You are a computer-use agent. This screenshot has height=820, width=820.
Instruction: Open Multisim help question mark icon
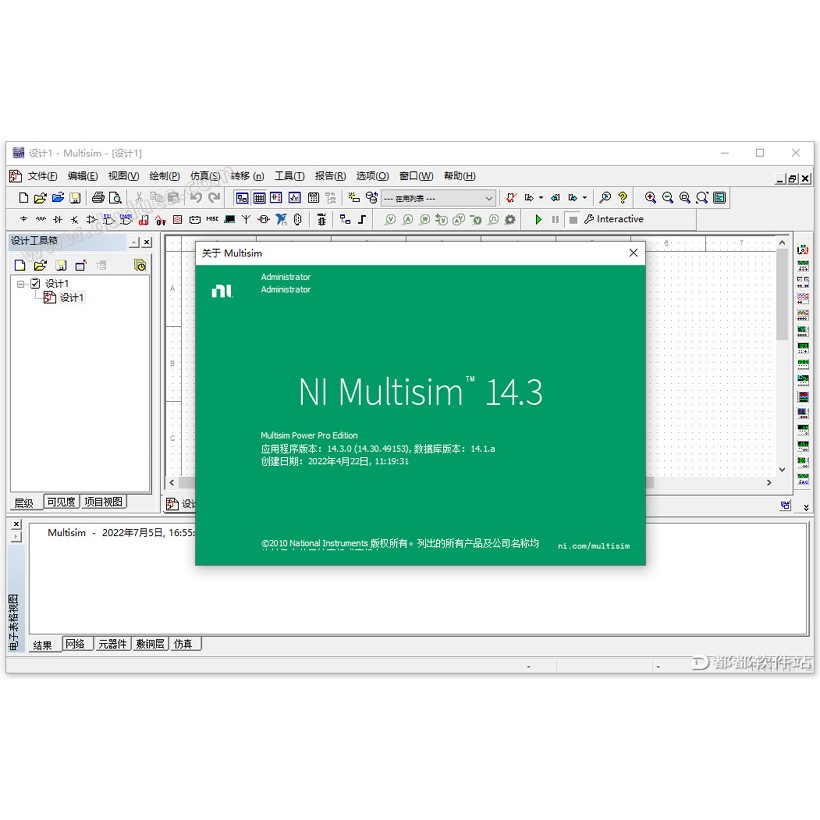tap(622, 198)
